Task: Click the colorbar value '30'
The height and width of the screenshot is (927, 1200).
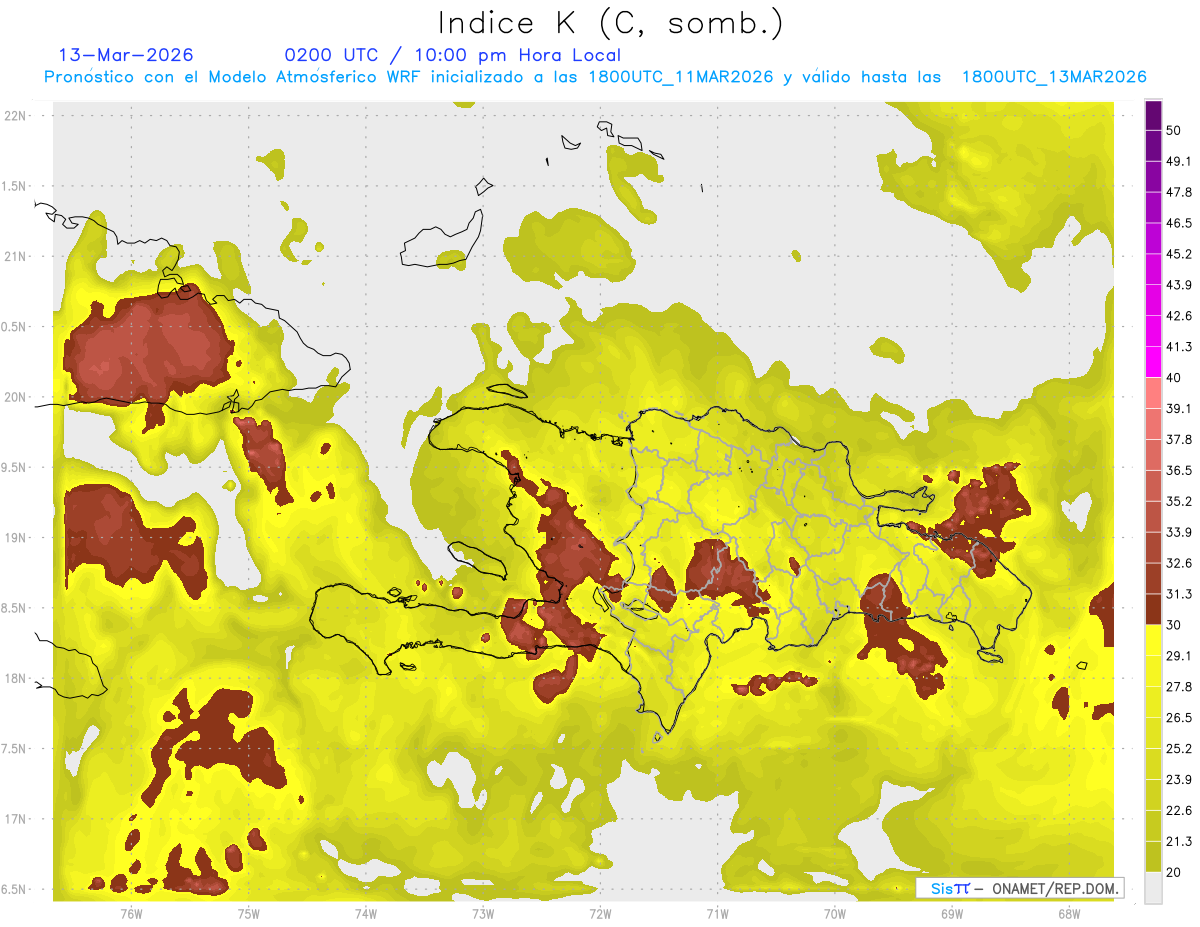Action: (1174, 624)
